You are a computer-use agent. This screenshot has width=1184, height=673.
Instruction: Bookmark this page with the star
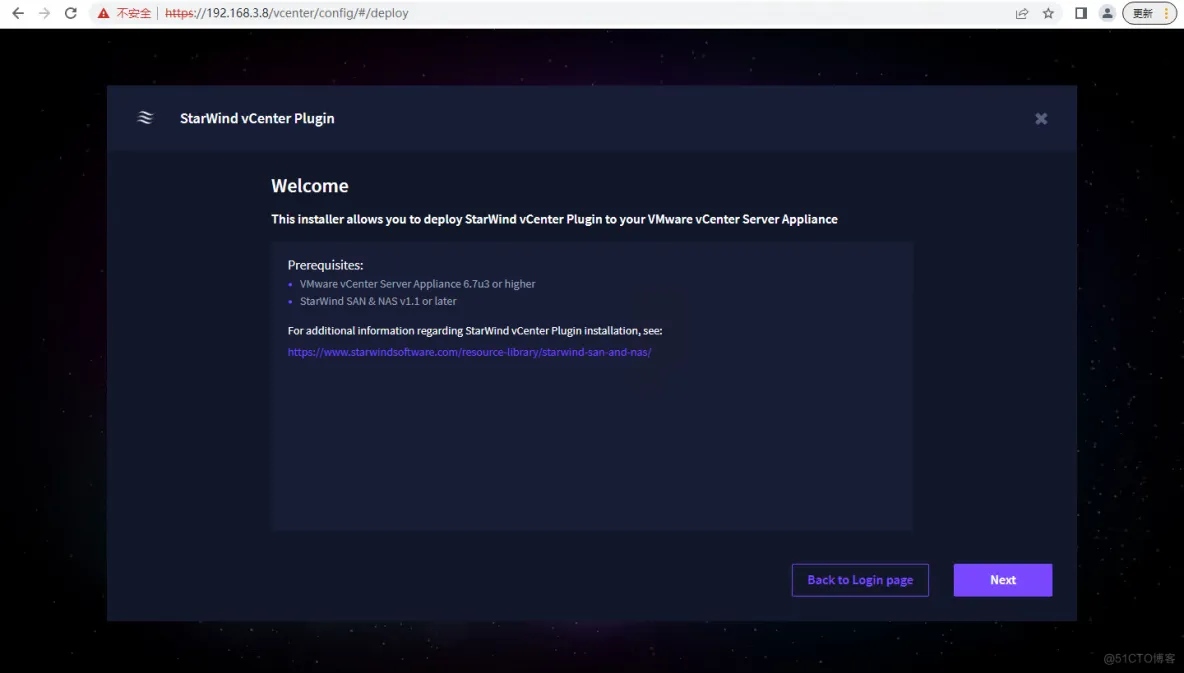[x=1048, y=13]
